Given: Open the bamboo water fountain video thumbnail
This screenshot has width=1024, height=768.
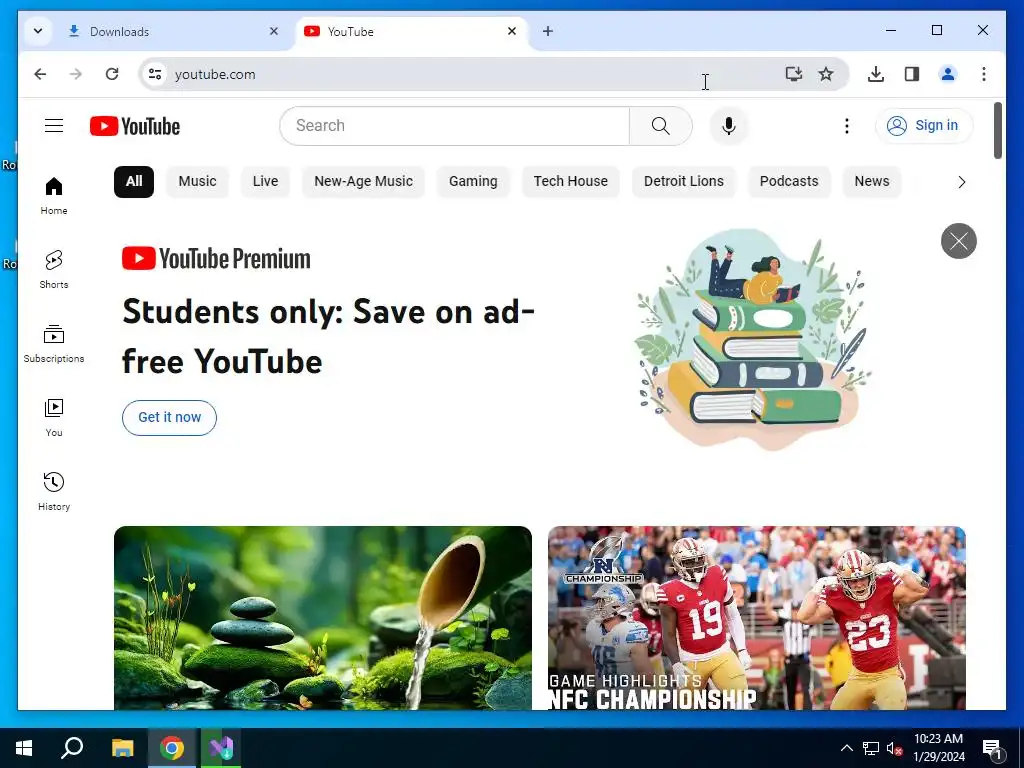Looking at the screenshot, I should [323, 618].
